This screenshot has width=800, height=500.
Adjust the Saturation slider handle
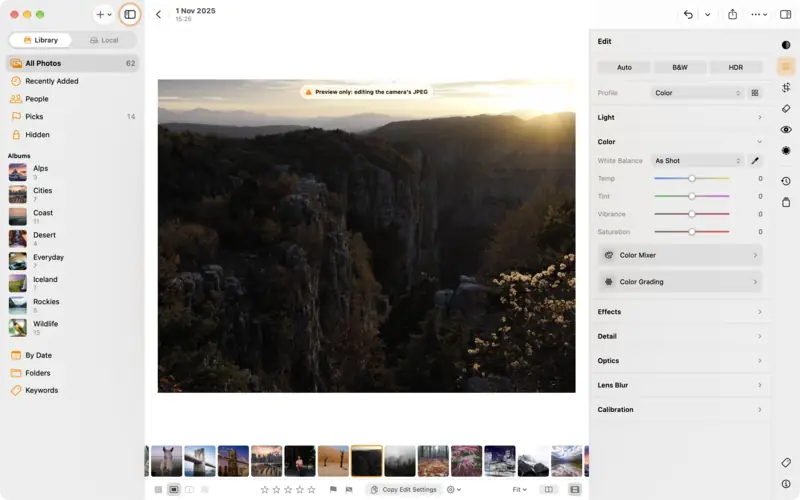coord(692,232)
